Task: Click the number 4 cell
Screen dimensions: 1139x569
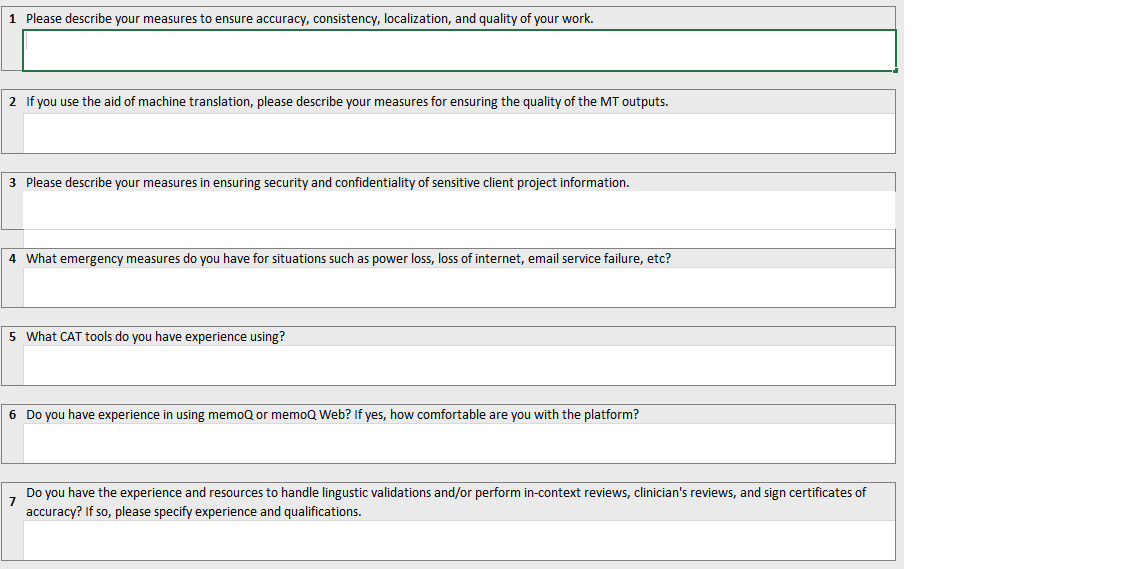Action: pos(12,258)
